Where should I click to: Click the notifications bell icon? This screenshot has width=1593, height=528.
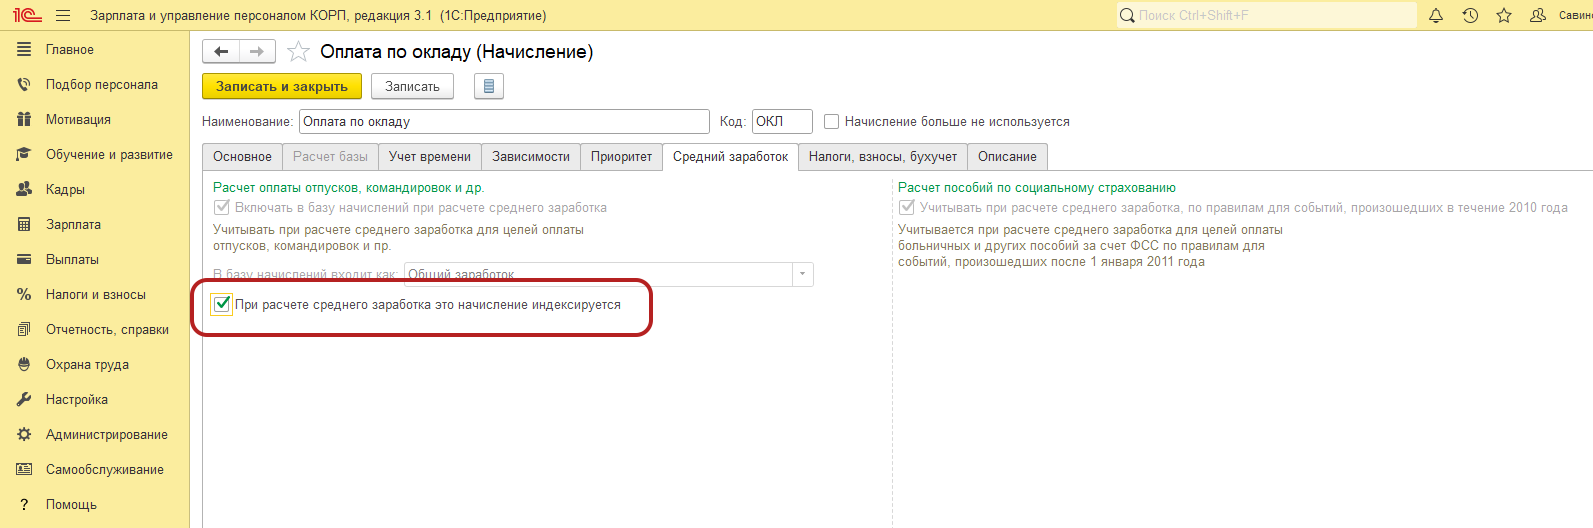tap(1436, 15)
